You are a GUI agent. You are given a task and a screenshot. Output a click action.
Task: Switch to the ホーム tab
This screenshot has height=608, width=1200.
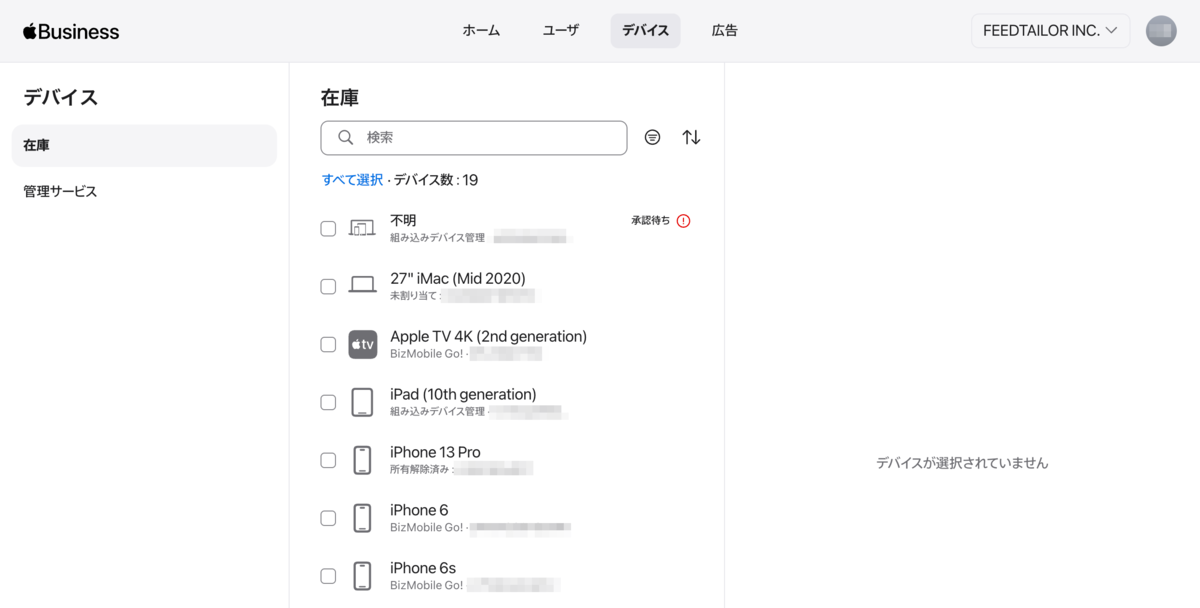pyautogui.click(x=481, y=31)
